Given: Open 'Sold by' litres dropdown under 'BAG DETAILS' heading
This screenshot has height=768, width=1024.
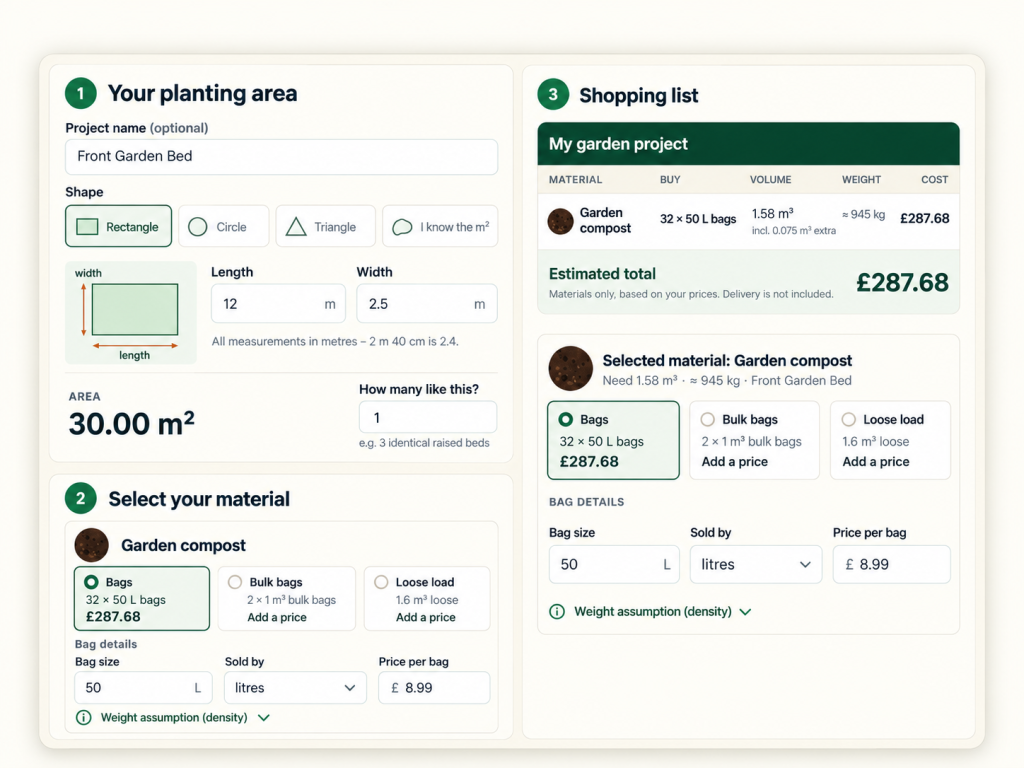Looking at the screenshot, I should [x=756, y=564].
